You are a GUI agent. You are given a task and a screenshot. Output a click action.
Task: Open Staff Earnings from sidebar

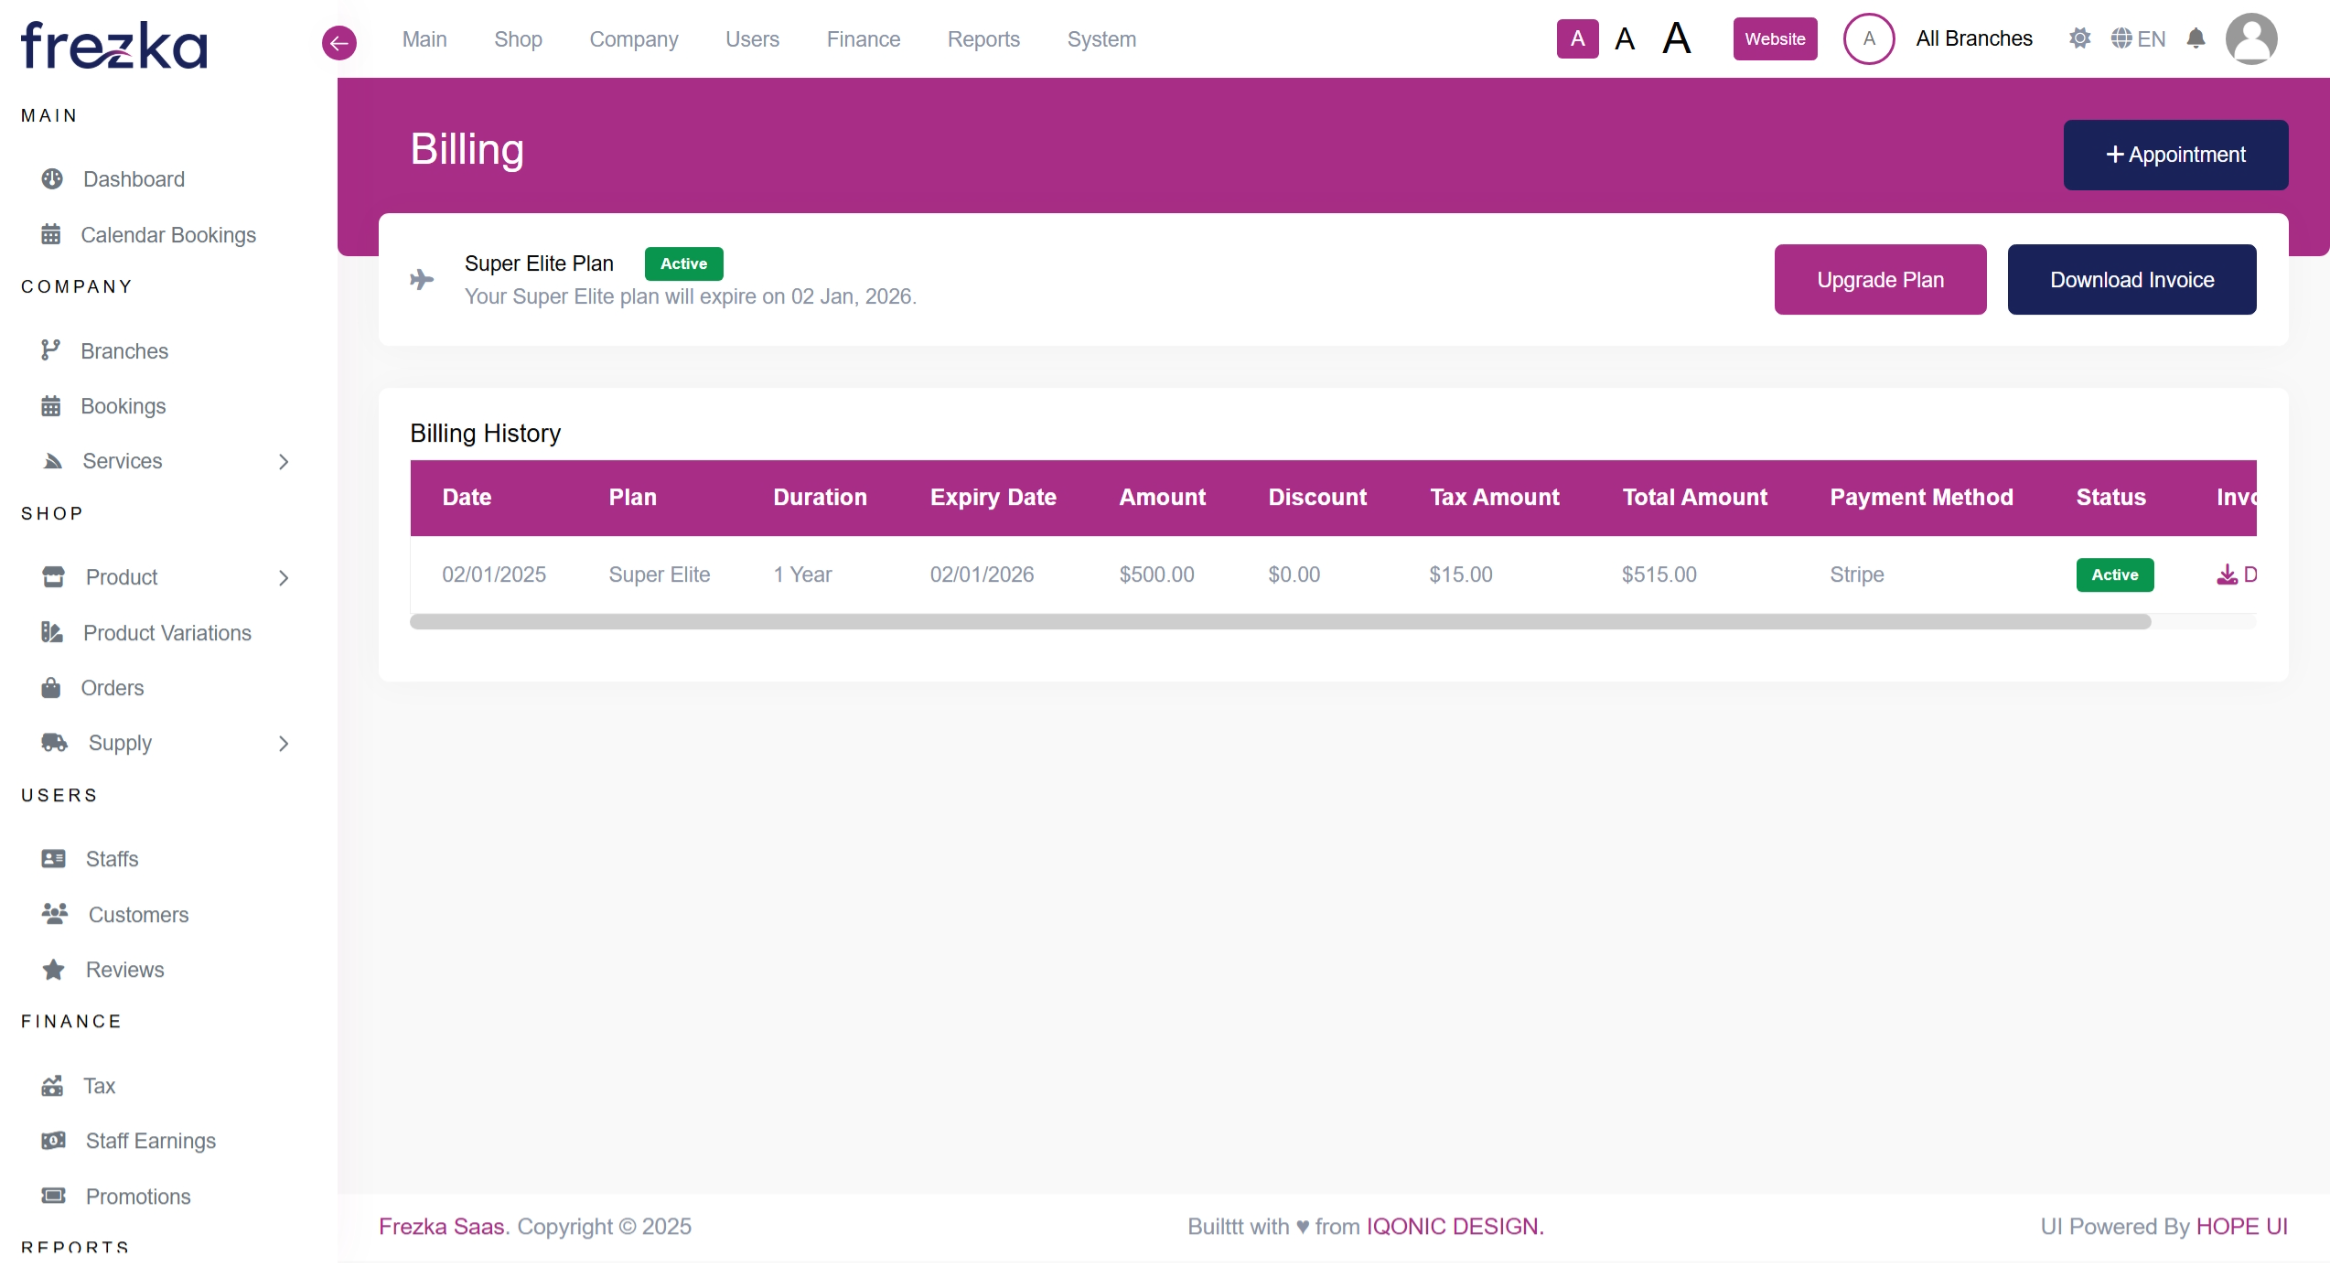150,1141
